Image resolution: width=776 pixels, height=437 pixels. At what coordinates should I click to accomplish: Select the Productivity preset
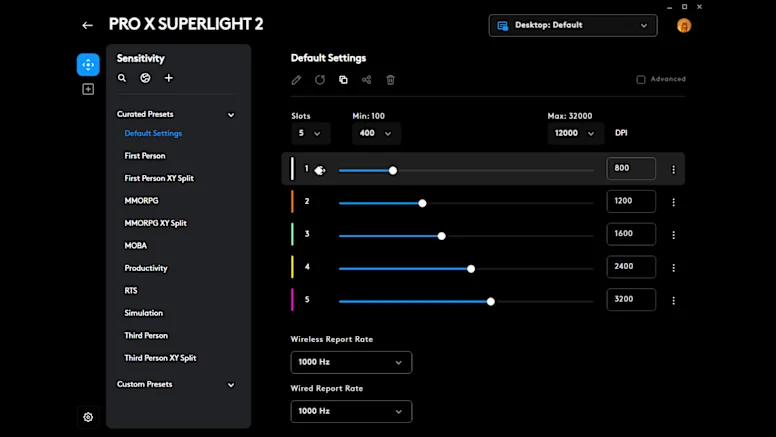146,268
